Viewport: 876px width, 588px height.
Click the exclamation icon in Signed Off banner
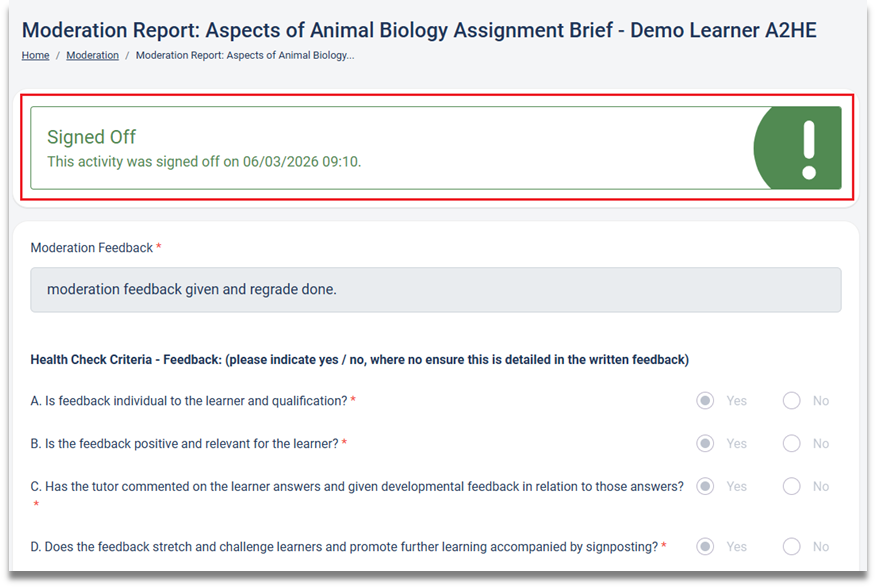pyautogui.click(x=809, y=148)
